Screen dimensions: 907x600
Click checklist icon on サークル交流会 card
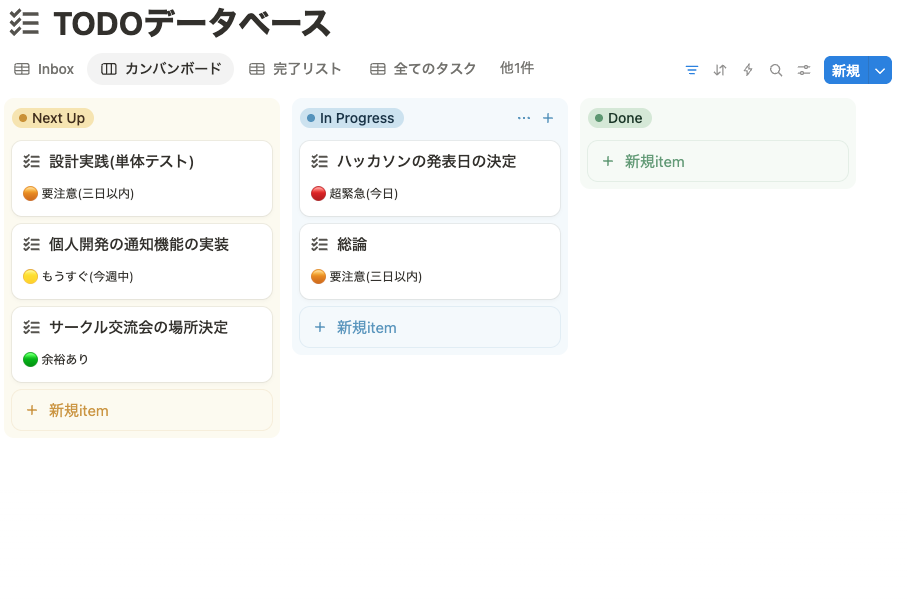tap(31, 327)
